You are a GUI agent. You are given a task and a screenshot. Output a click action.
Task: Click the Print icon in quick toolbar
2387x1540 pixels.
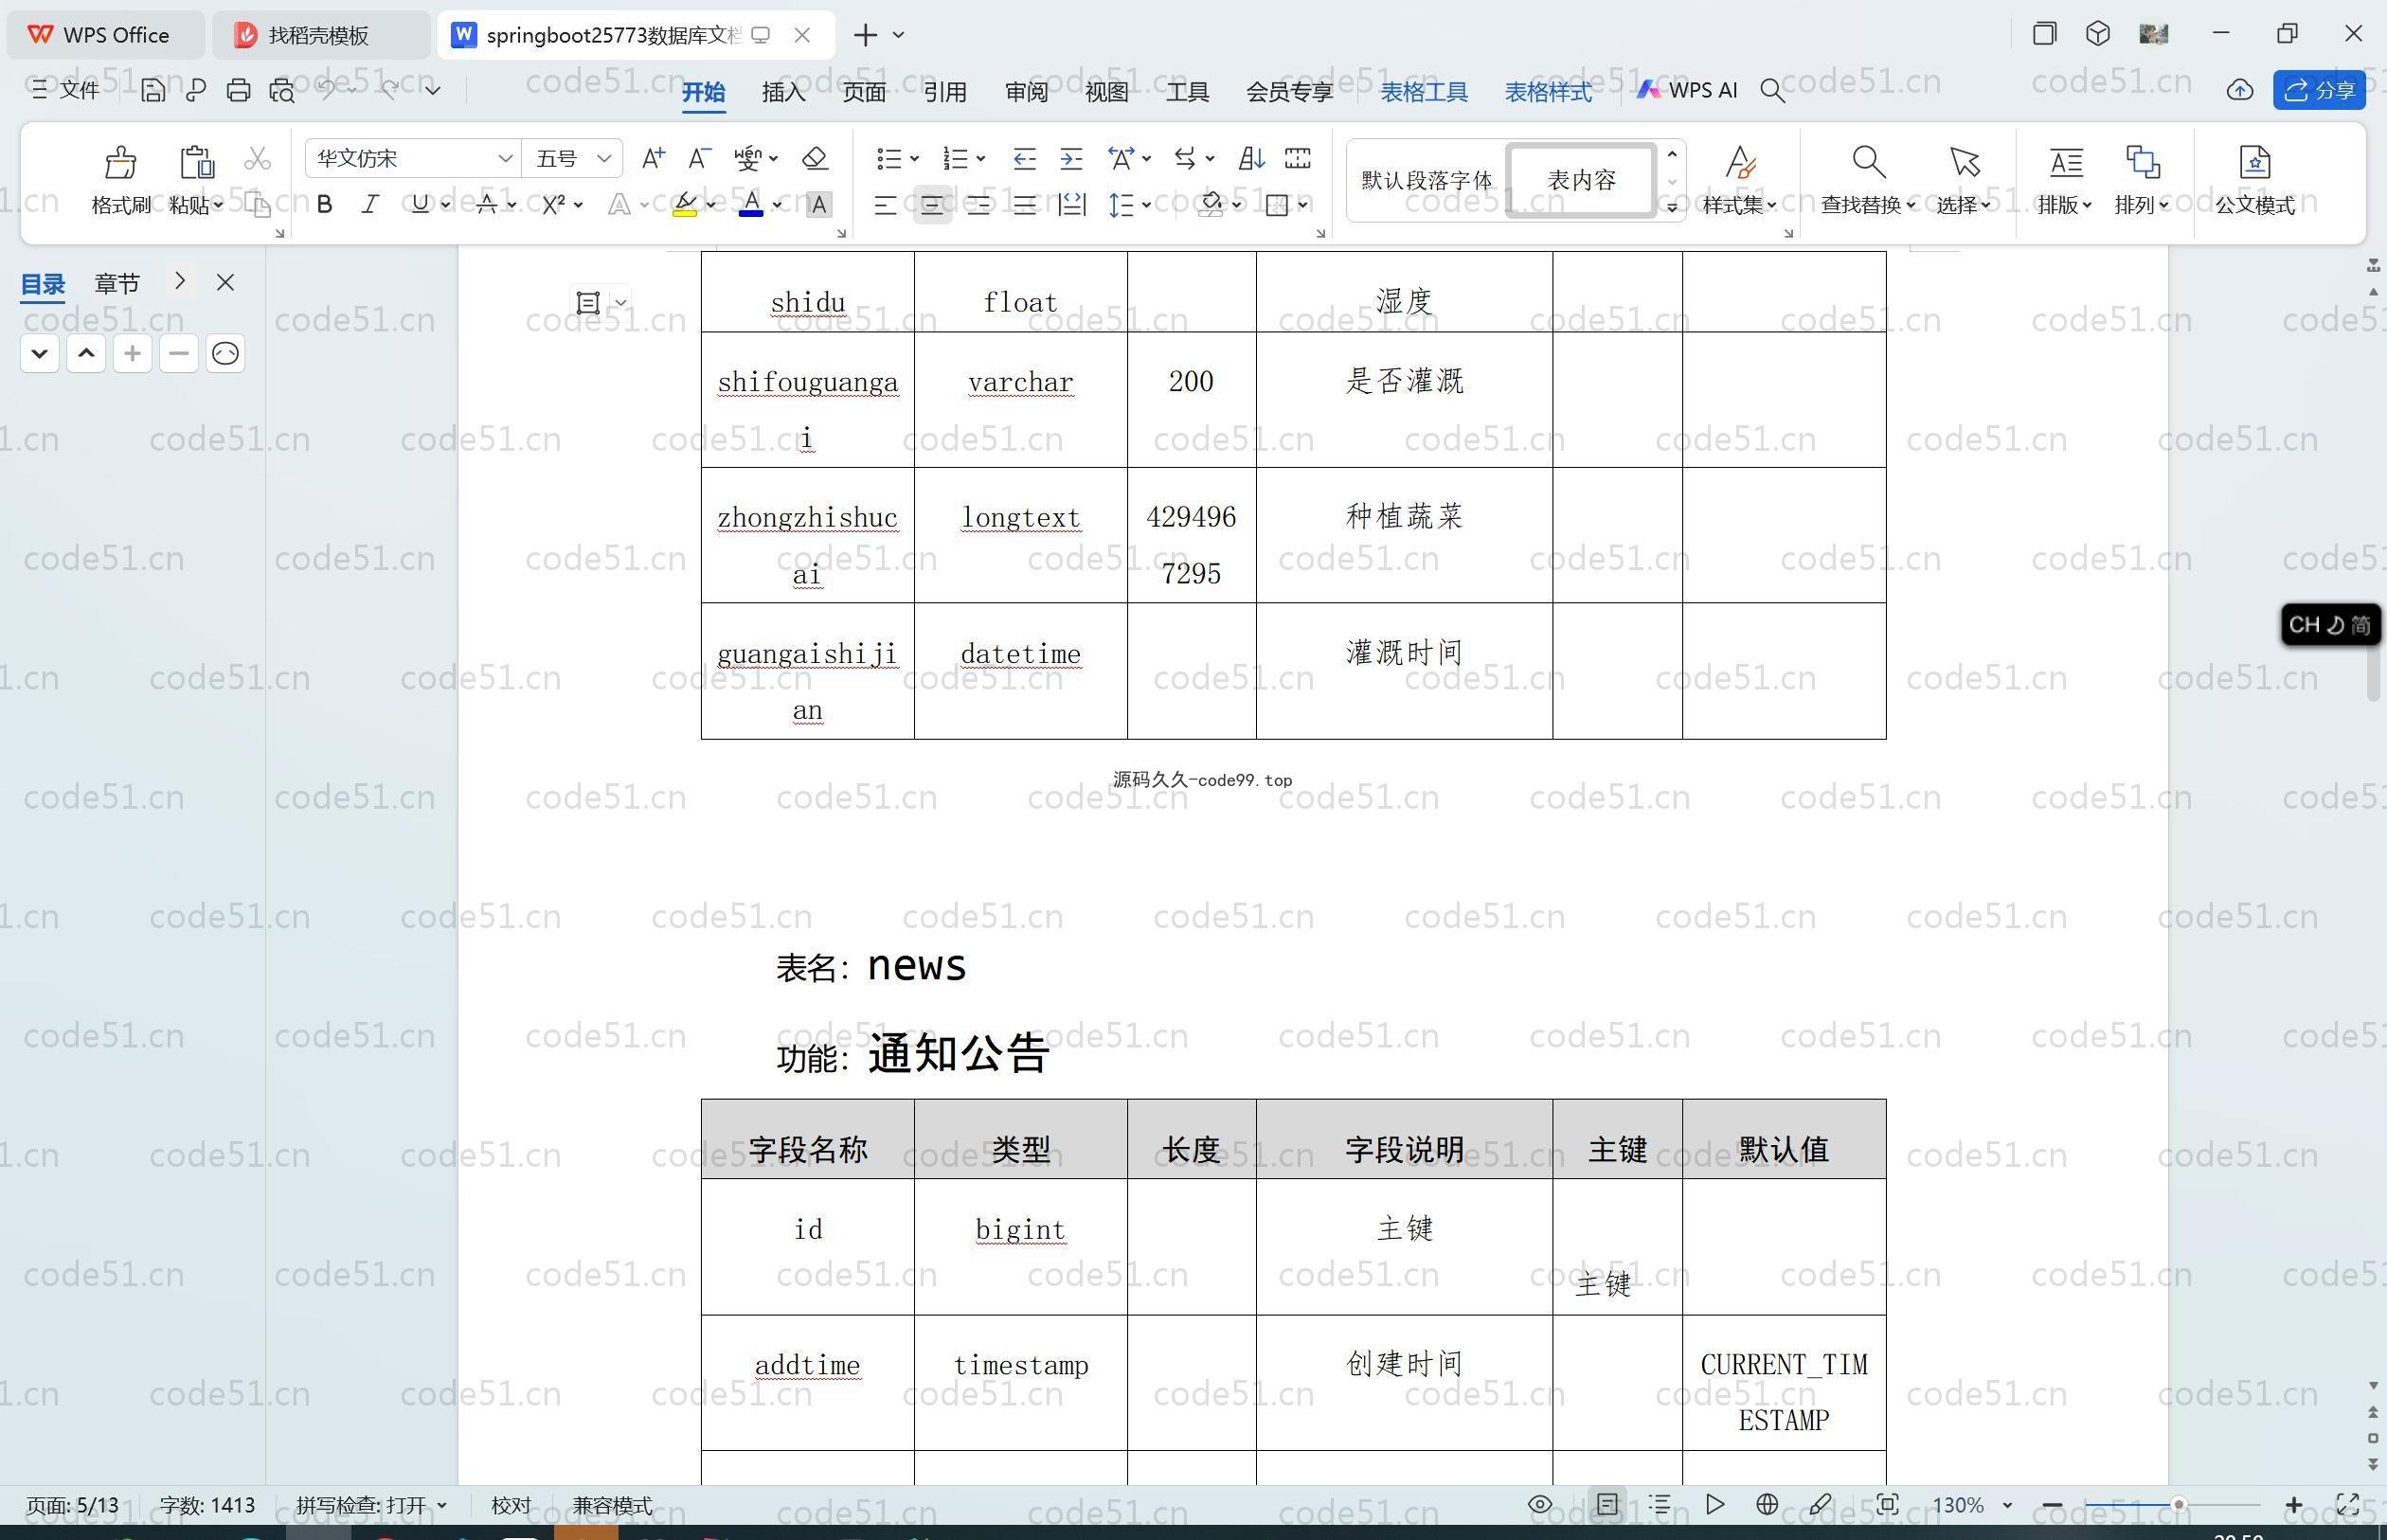click(238, 91)
